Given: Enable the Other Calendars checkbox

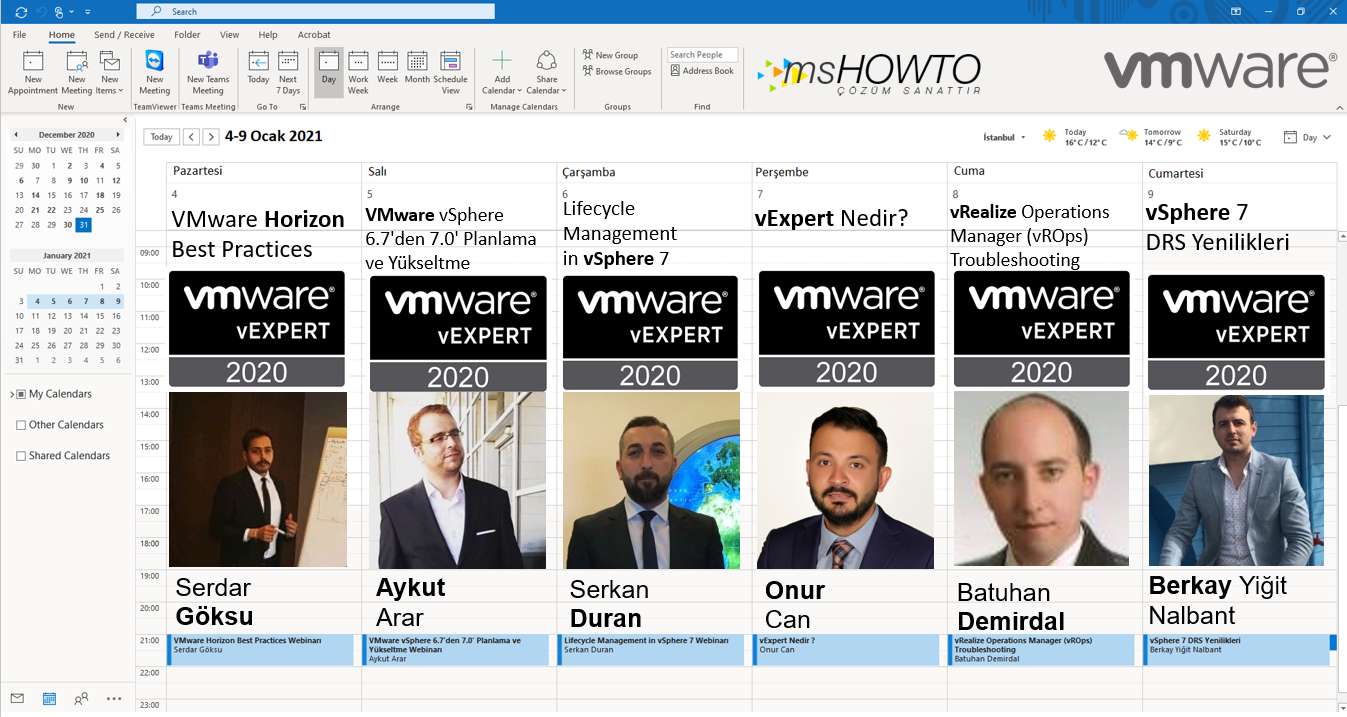Looking at the screenshot, I should [x=21, y=425].
